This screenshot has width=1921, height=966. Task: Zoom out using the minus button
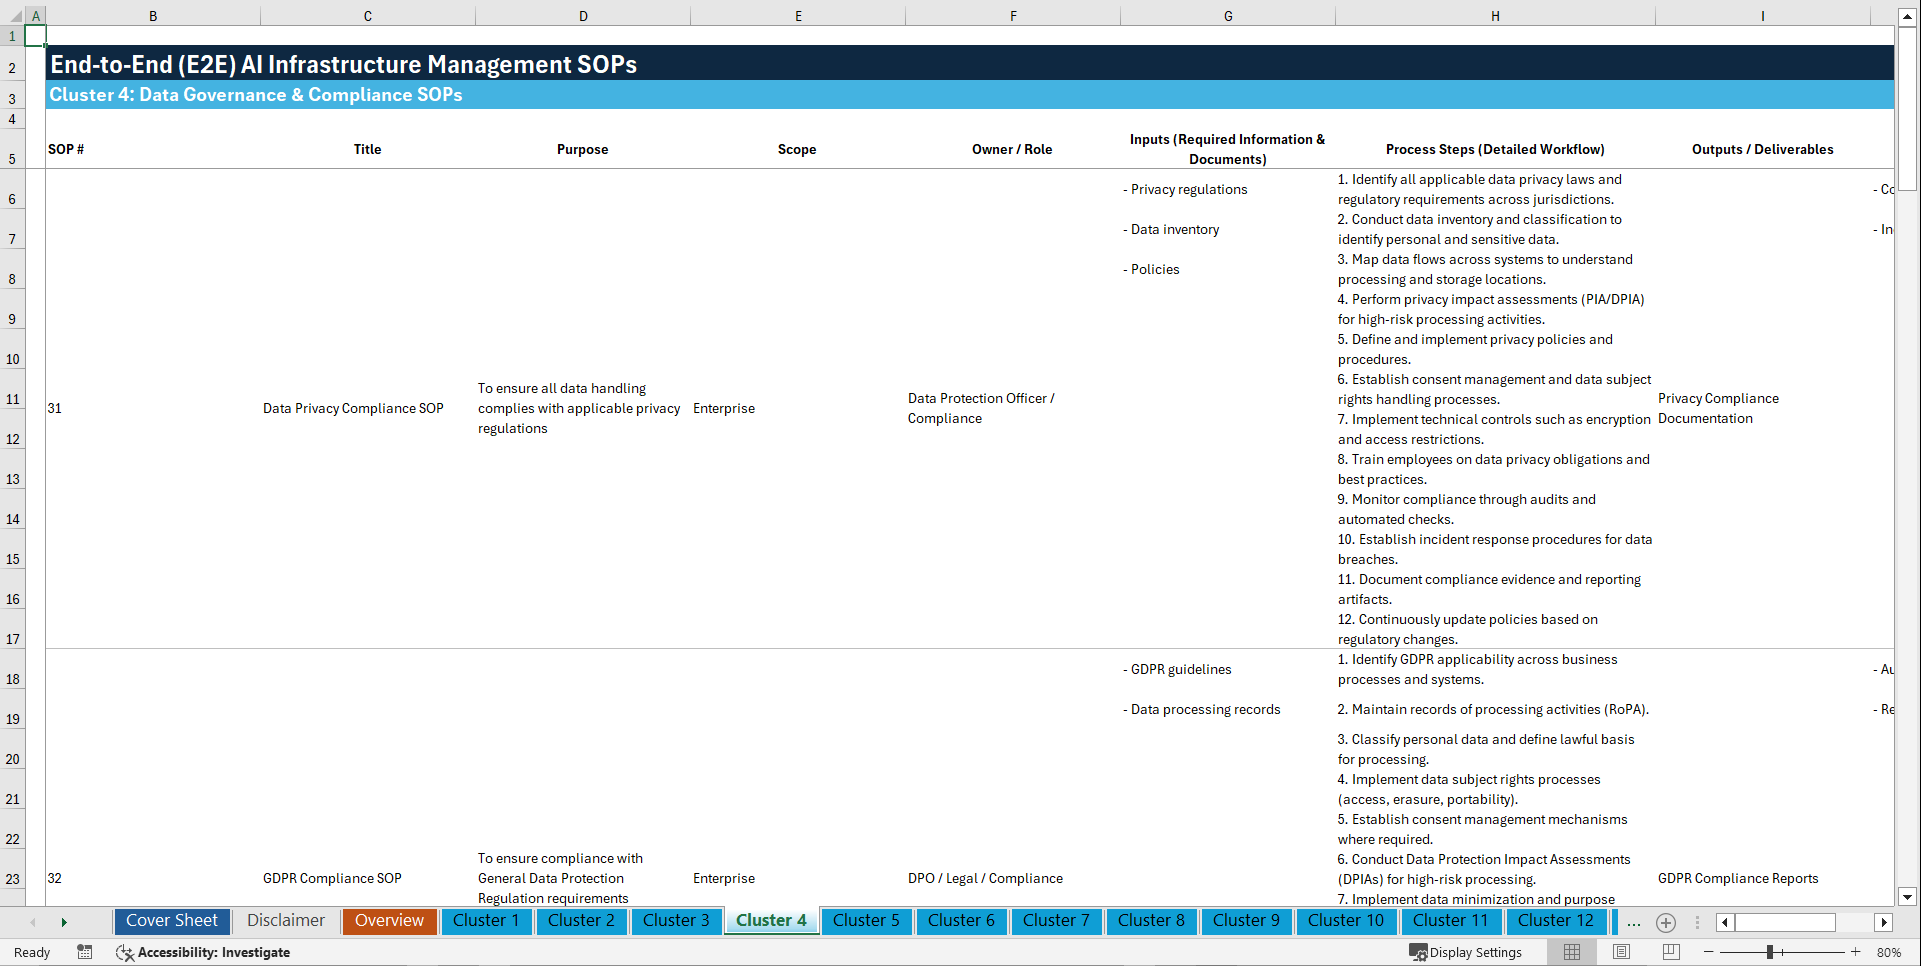[1709, 952]
